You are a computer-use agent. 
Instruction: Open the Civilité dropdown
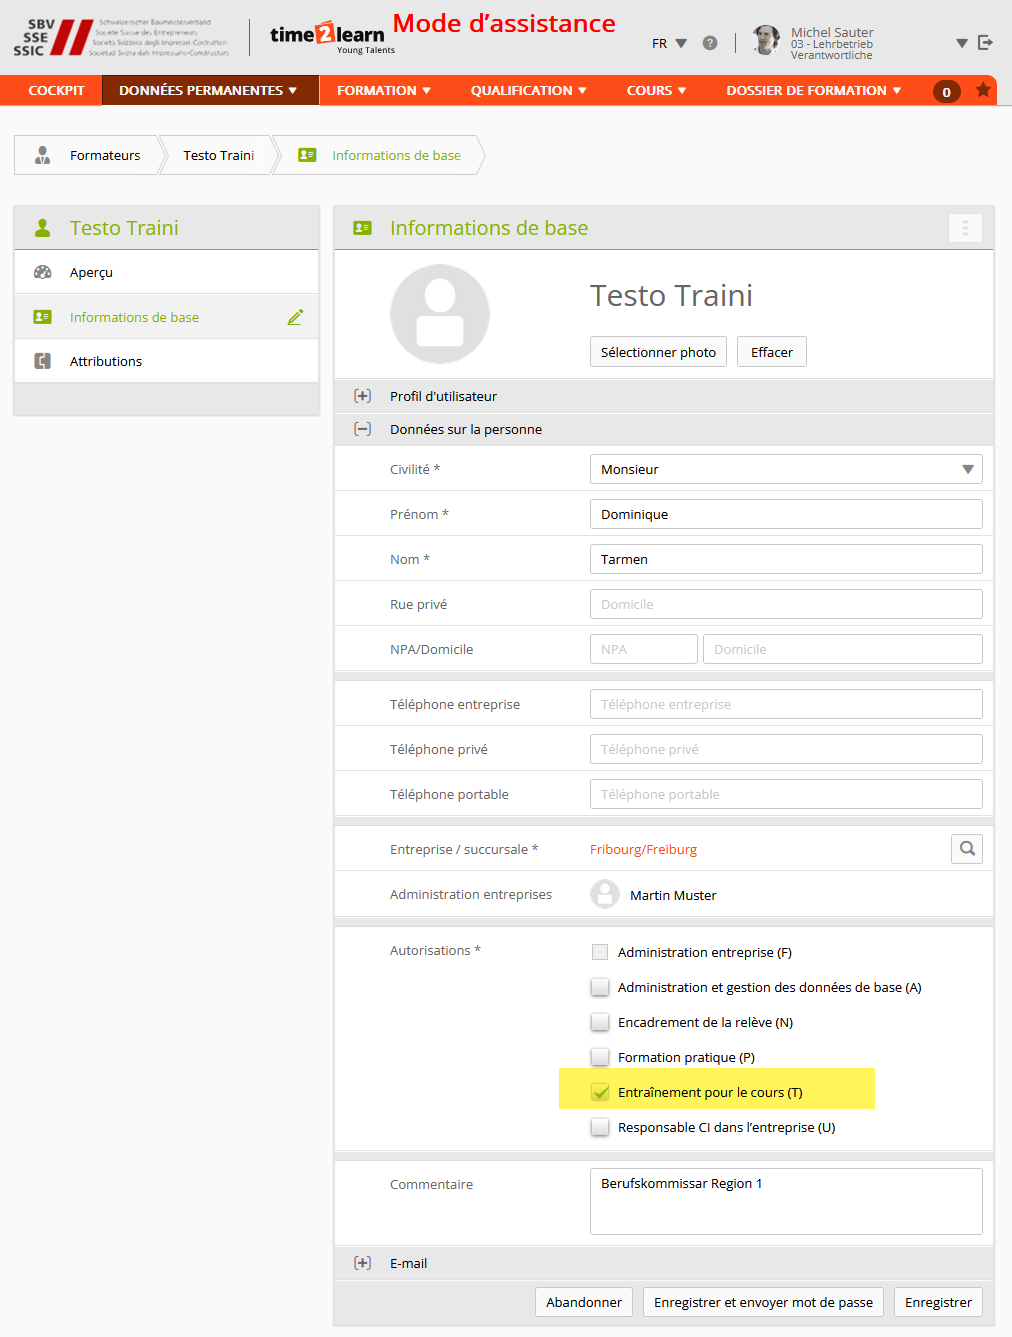tap(786, 469)
